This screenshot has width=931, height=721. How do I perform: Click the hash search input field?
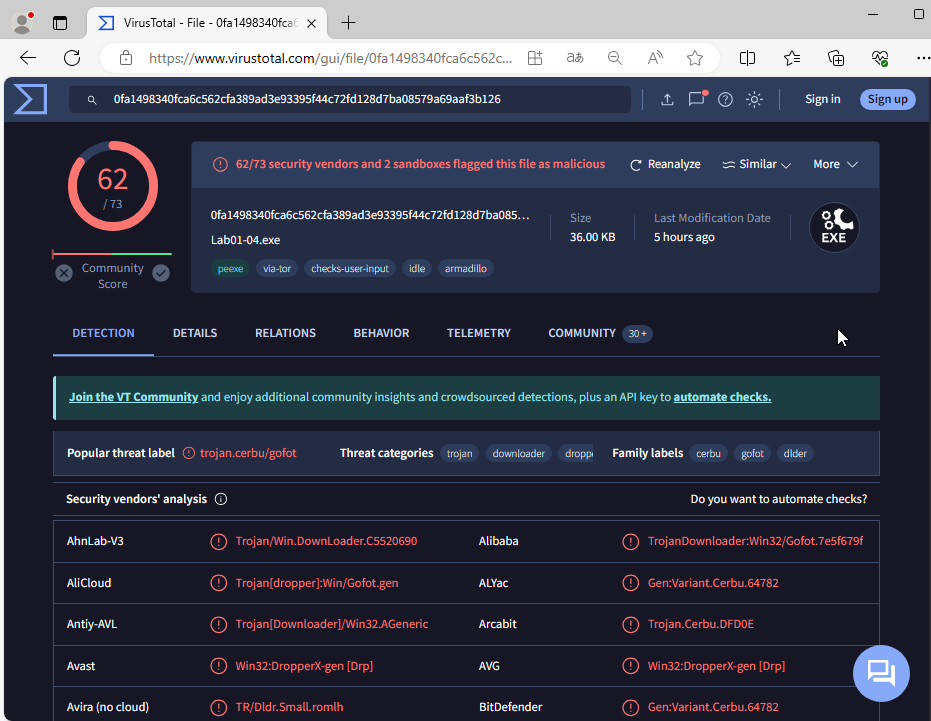350,99
